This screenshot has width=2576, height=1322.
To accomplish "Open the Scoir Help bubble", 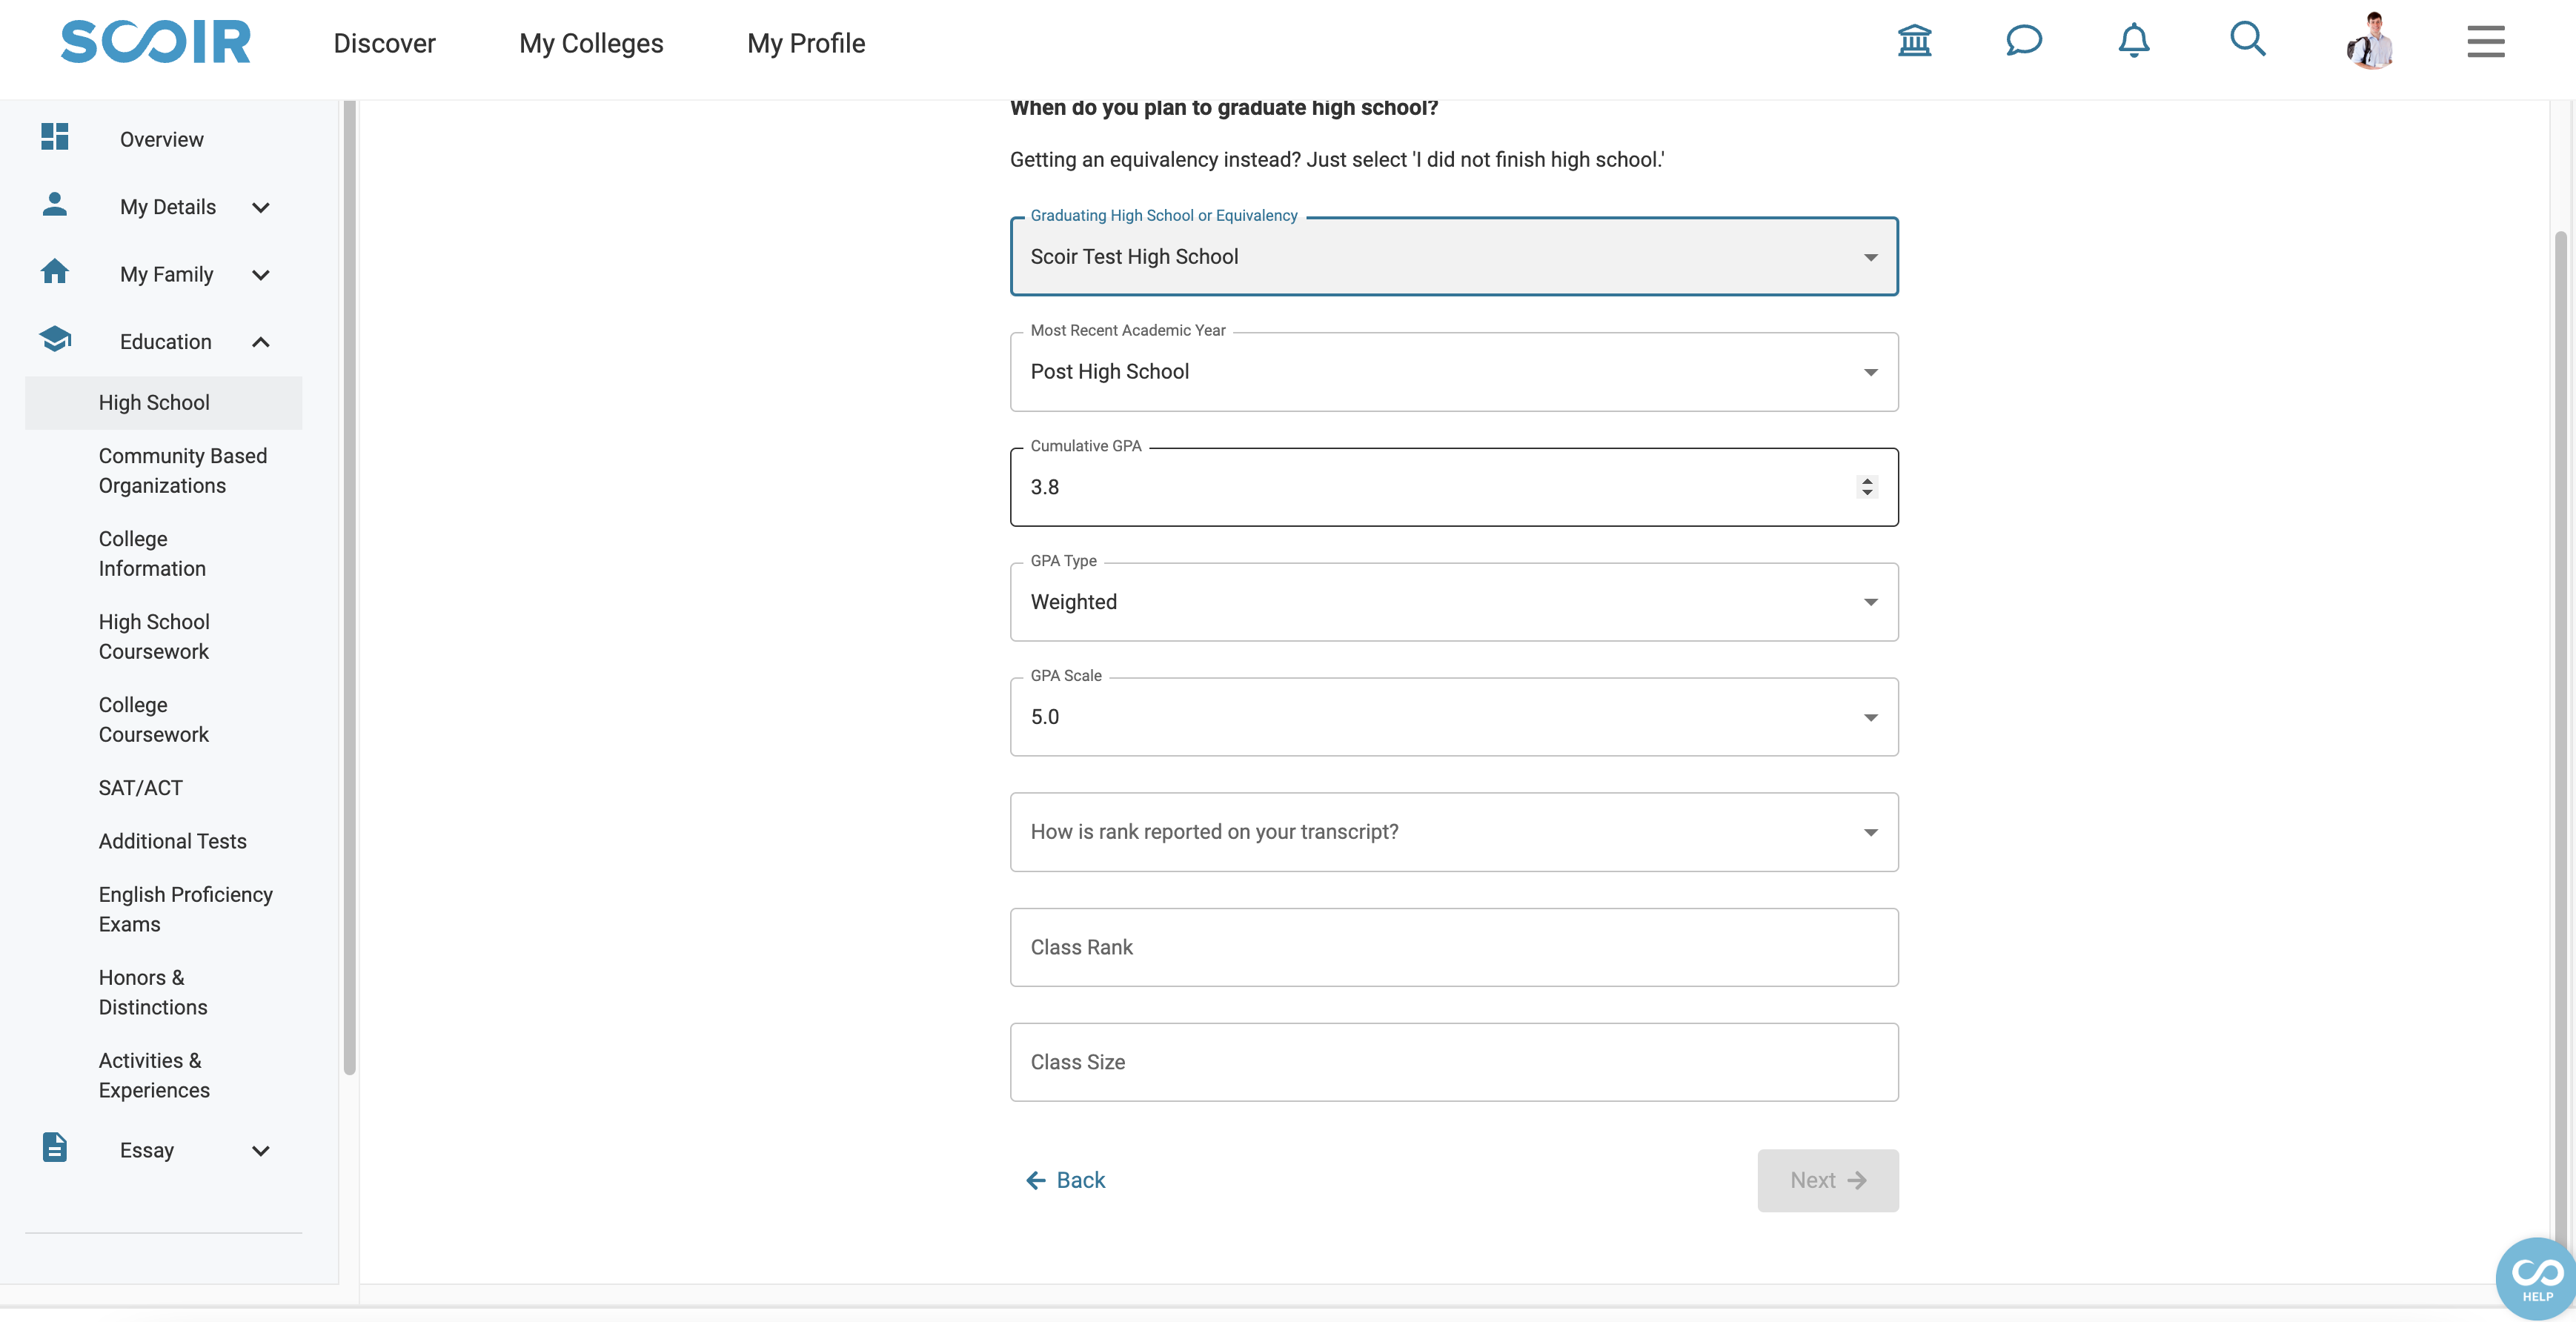I will (2536, 1279).
